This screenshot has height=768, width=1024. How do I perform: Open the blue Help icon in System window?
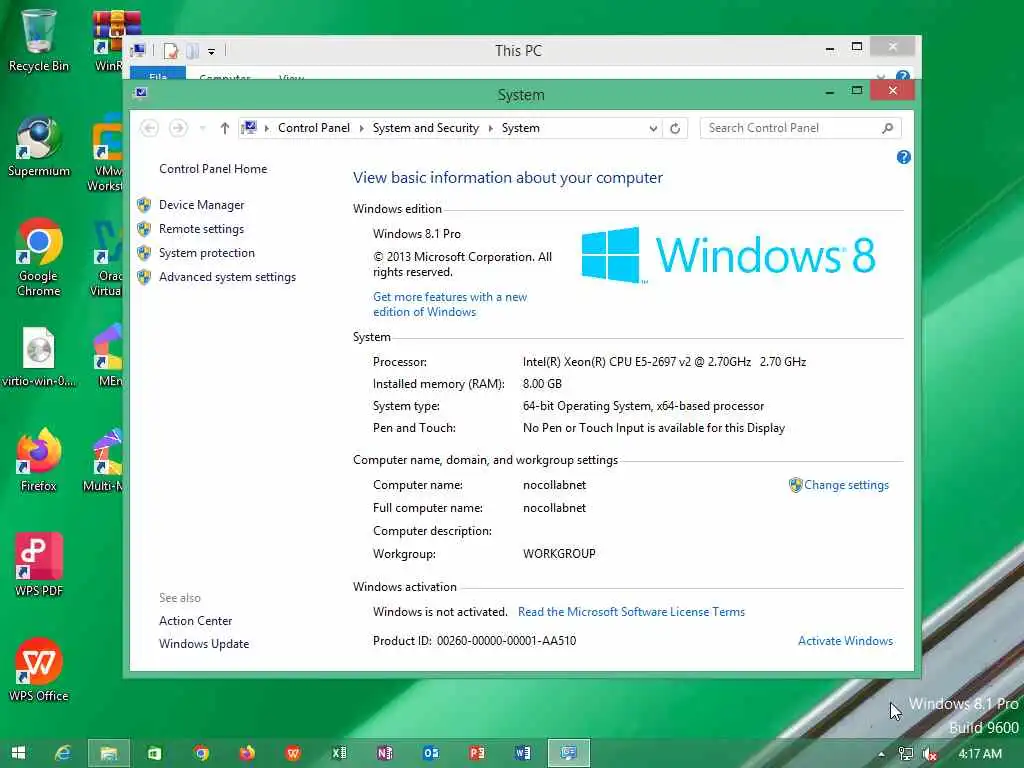(904, 157)
